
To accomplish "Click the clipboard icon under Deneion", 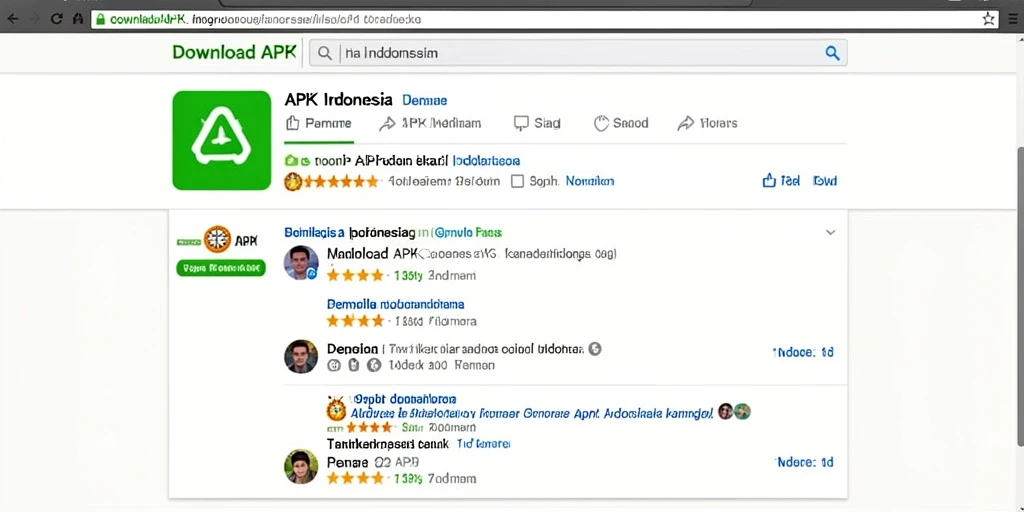I will tap(353, 365).
